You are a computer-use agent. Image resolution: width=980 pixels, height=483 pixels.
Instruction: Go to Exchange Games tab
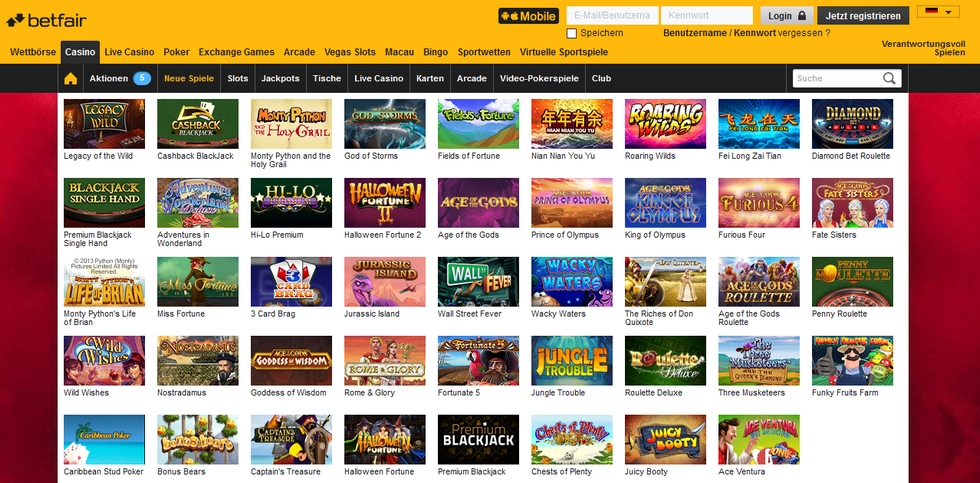236,52
